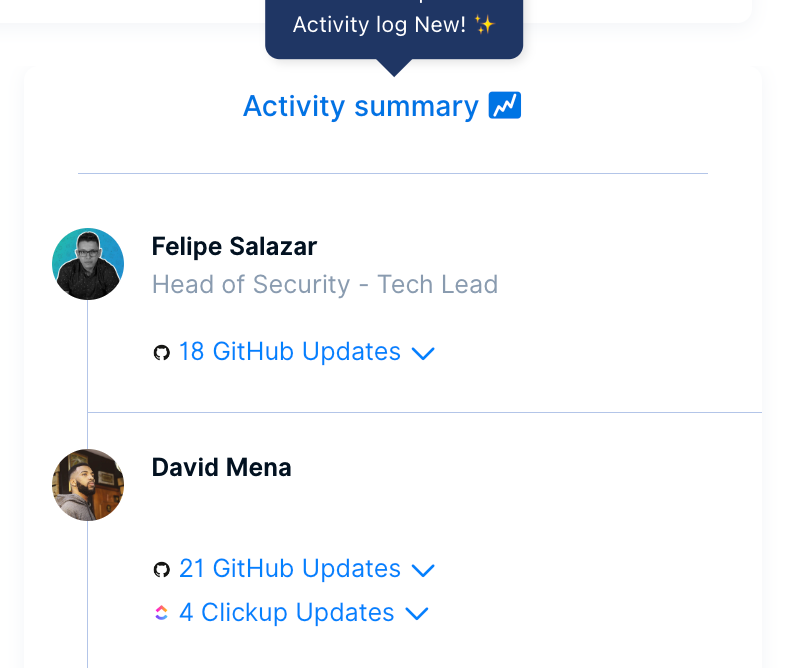Click the David Mena name
Screen dimensions: 792x668
click(221, 467)
